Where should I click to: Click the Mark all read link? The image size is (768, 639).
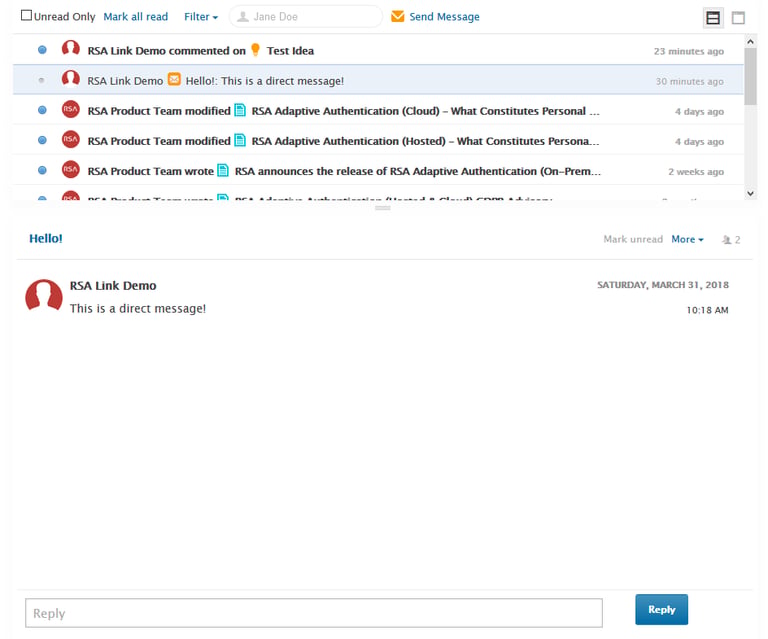136,17
